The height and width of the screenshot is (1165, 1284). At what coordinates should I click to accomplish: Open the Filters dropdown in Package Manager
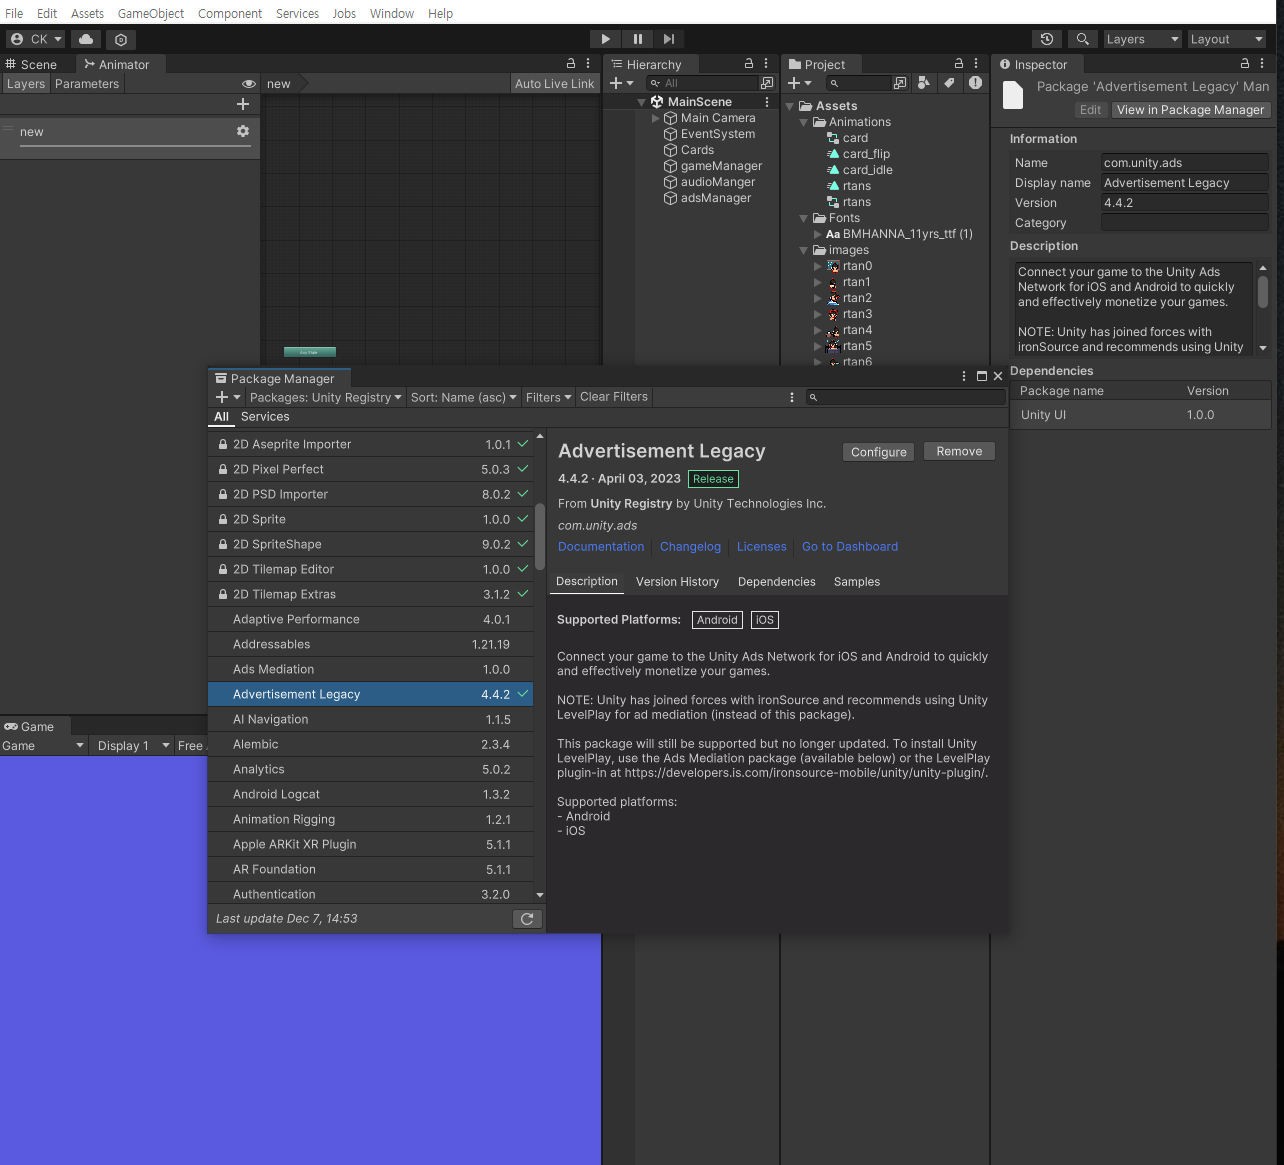pyautogui.click(x=549, y=397)
